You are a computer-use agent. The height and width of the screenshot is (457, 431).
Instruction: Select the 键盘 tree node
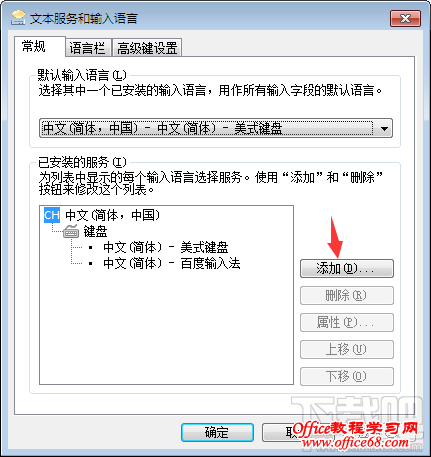95,231
